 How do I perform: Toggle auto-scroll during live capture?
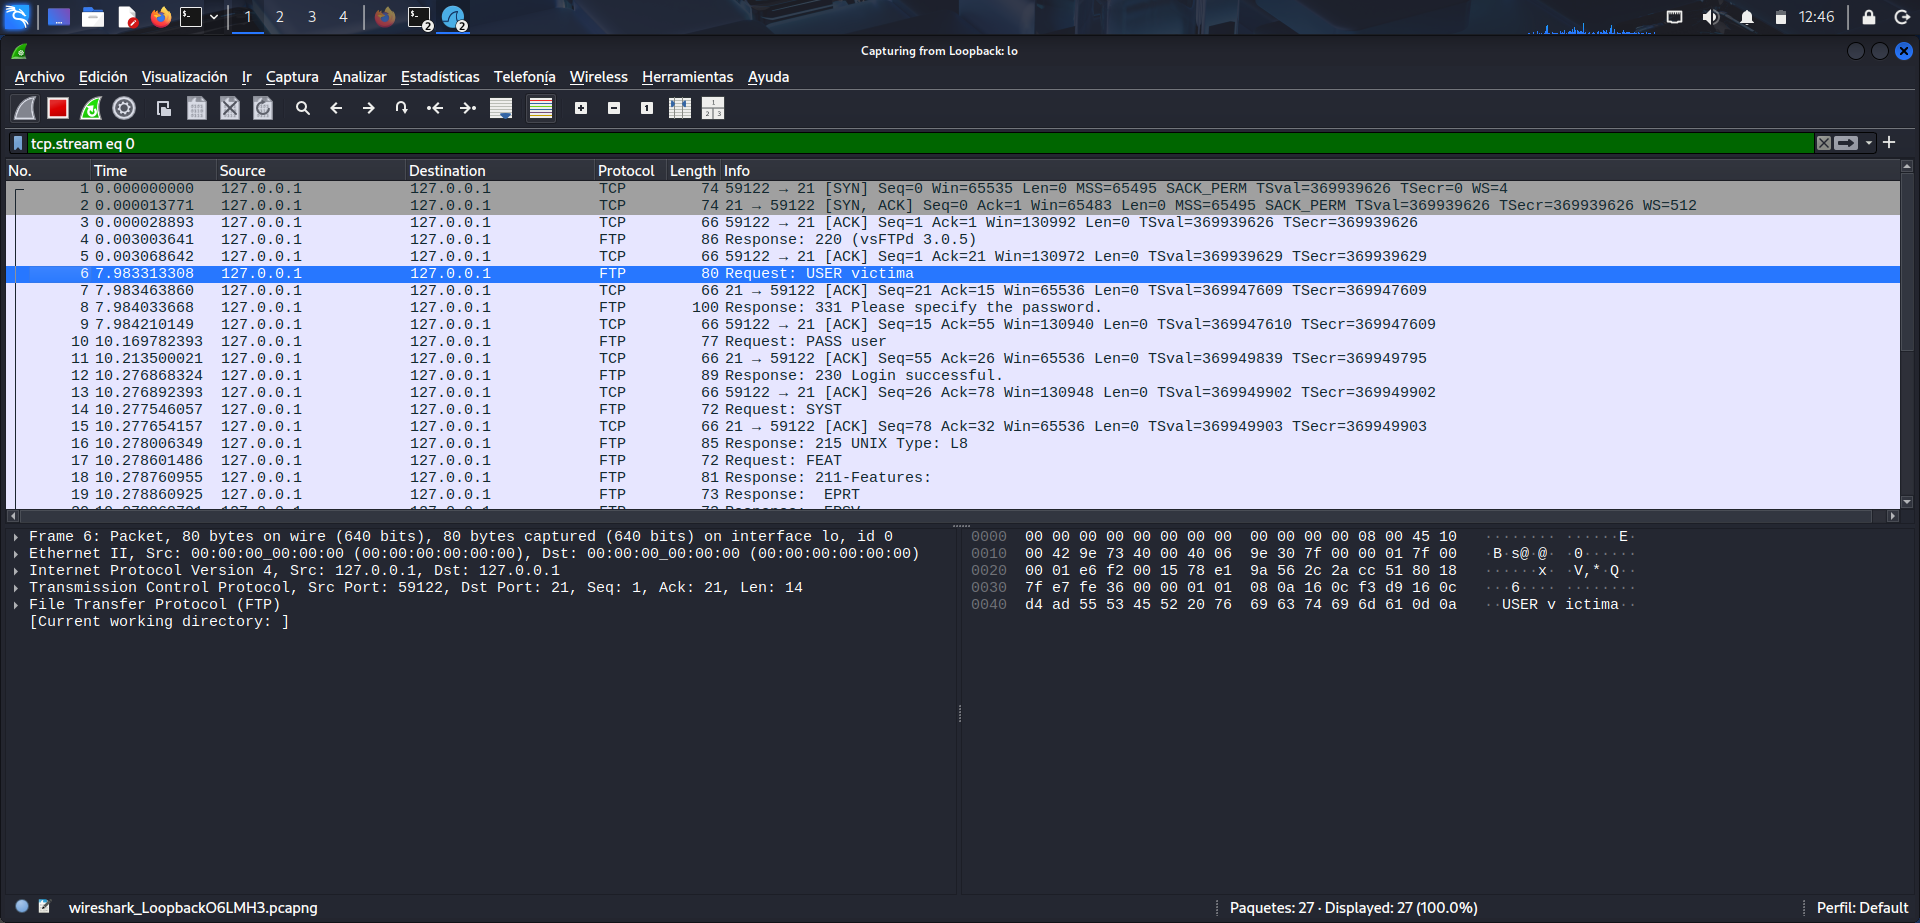pyautogui.click(x=500, y=108)
